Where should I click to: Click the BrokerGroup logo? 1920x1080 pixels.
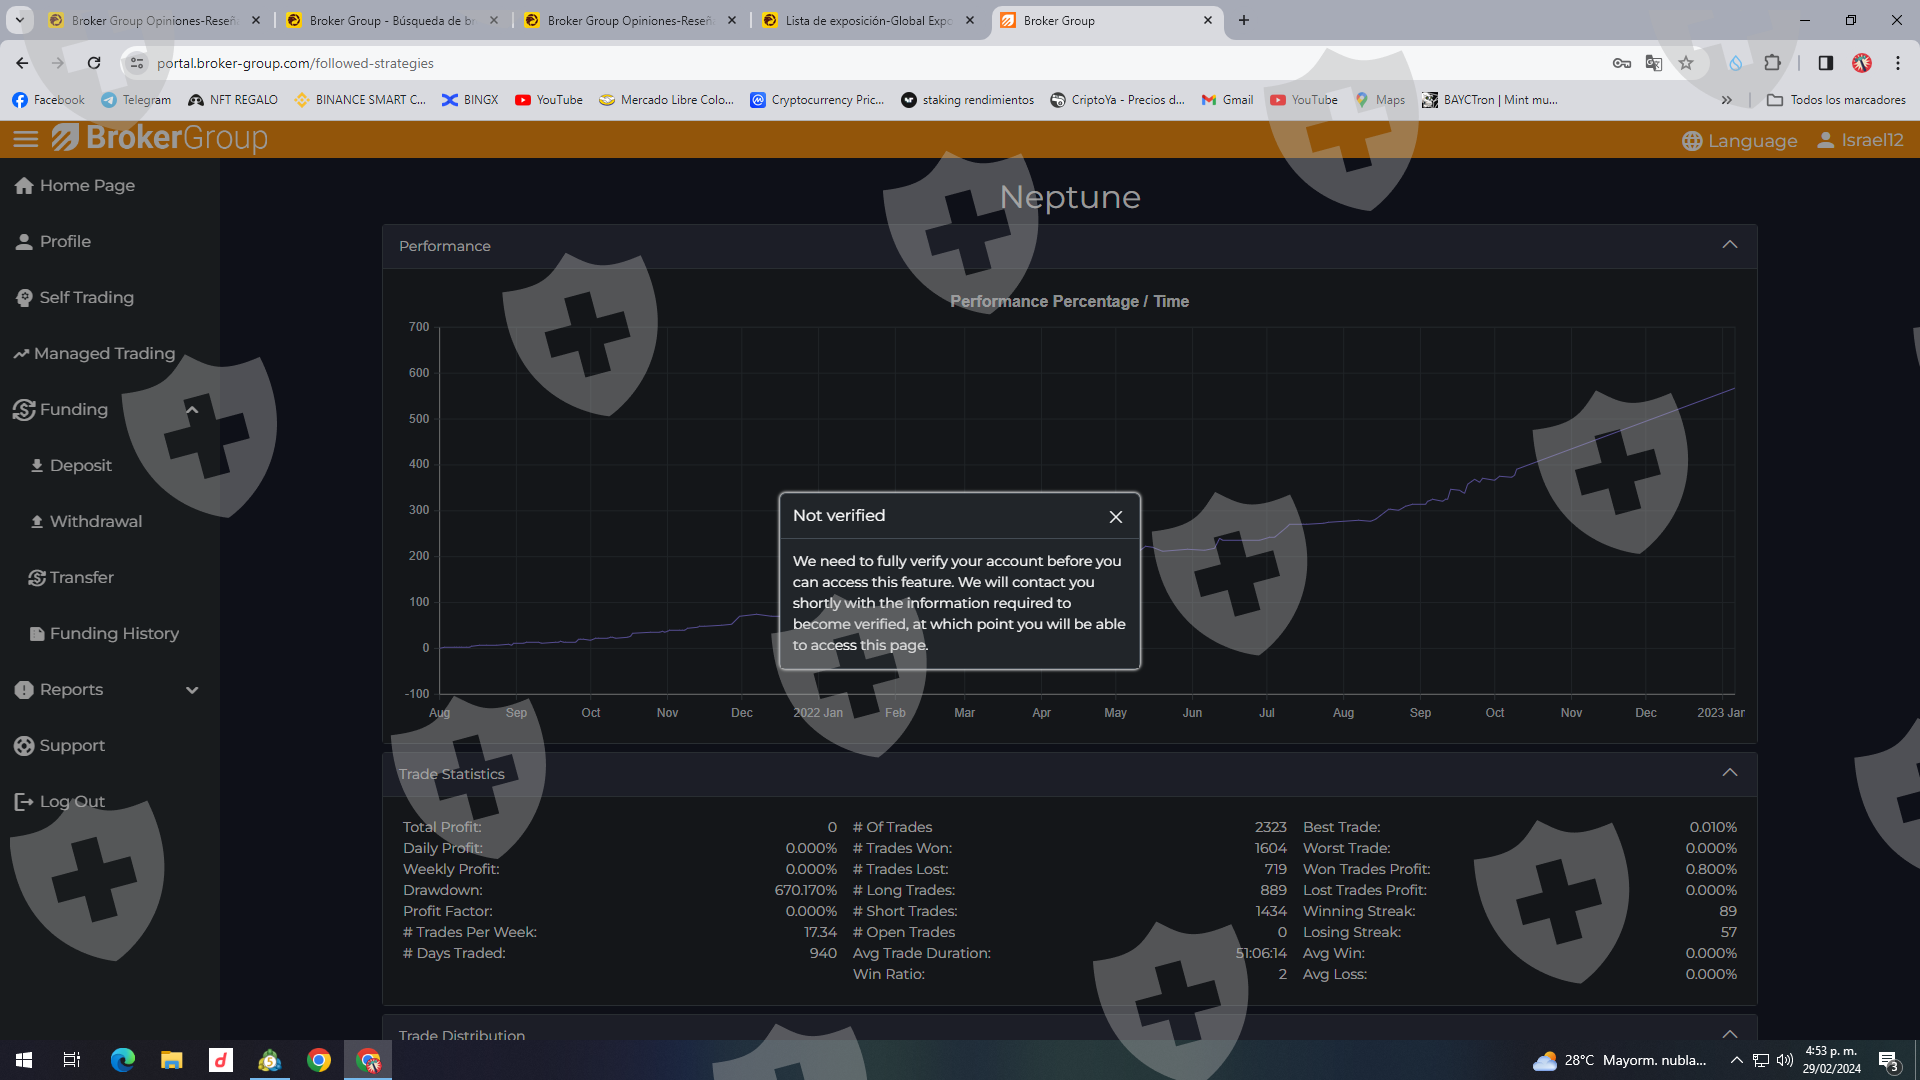click(160, 138)
